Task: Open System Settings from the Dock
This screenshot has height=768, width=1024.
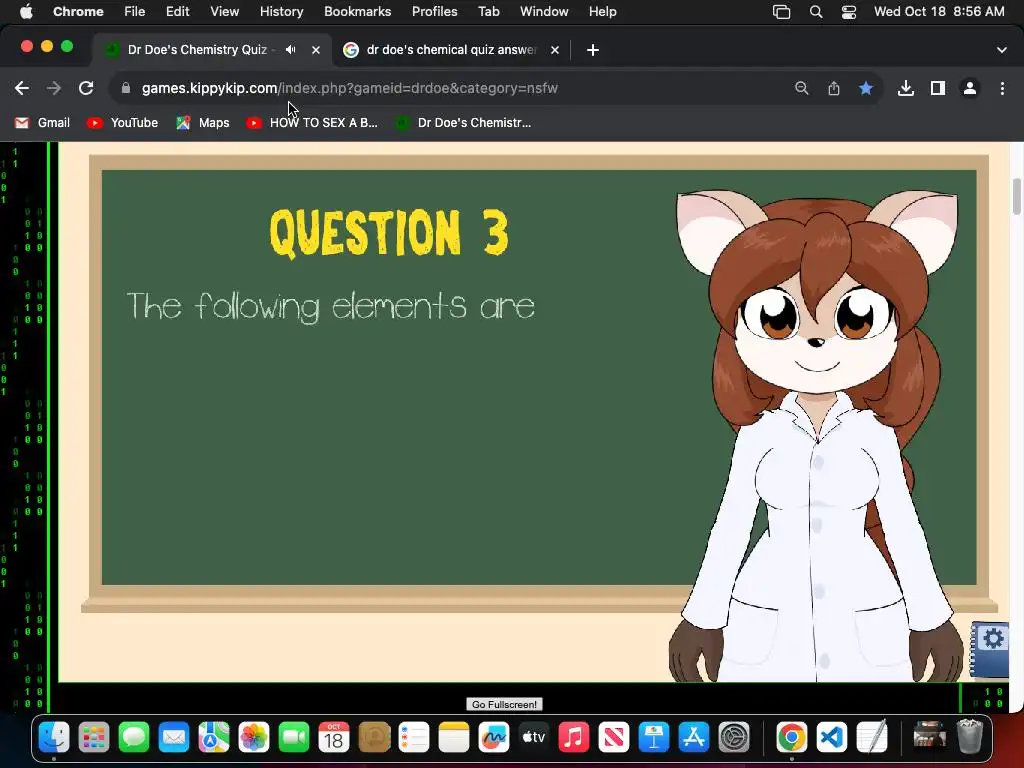Action: (733, 738)
